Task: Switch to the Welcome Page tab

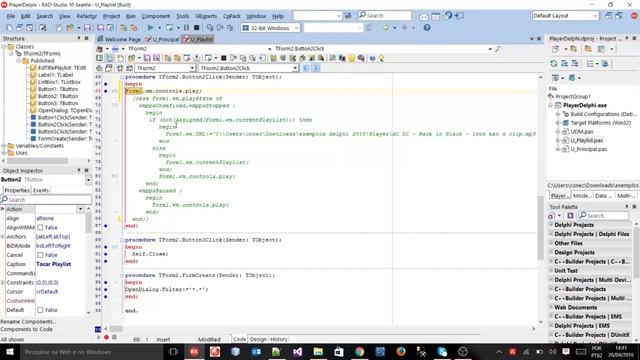Action: click(119, 39)
